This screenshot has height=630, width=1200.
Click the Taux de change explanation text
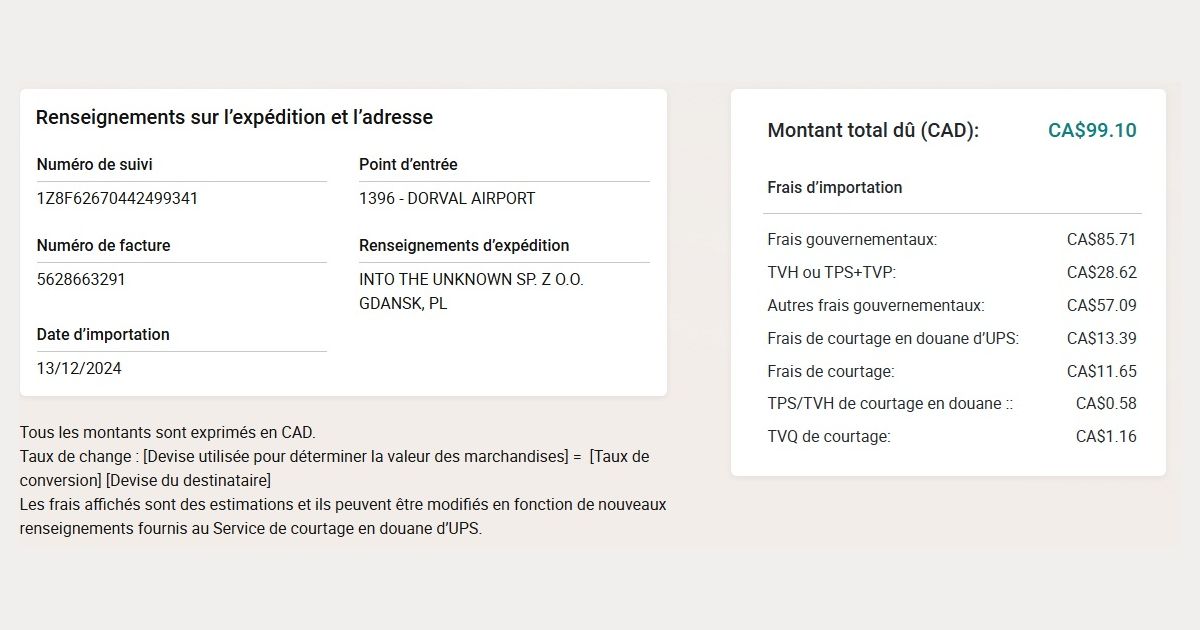[x=334, y=457]
